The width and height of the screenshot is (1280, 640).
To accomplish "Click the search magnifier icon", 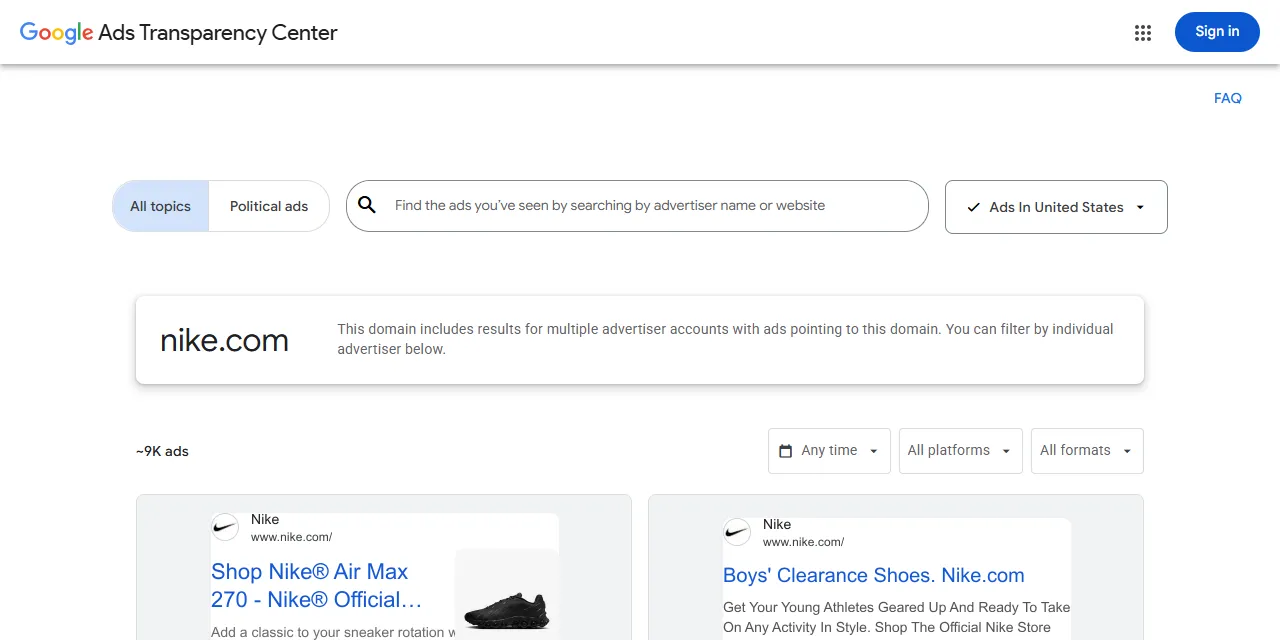I will (367, 205).
